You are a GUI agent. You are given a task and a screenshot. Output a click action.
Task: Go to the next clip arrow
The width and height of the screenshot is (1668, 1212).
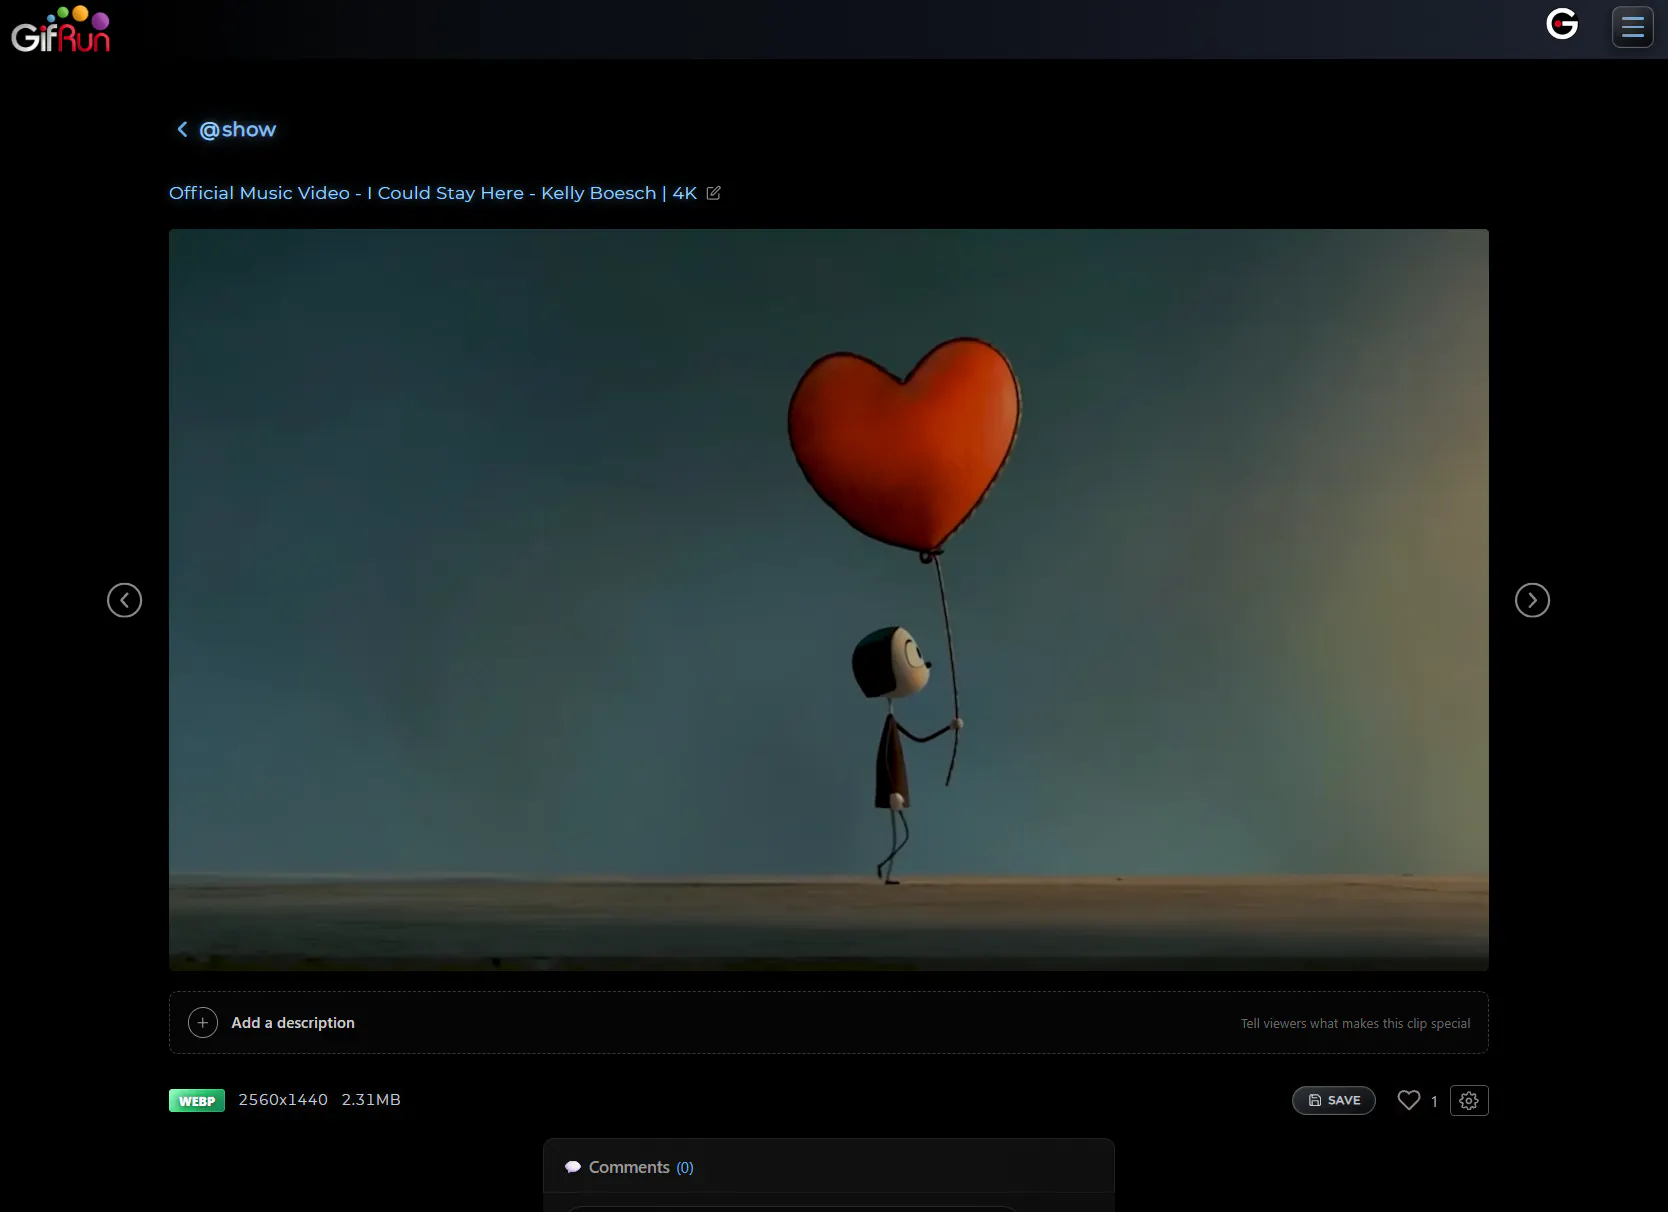coord(1532,600)
